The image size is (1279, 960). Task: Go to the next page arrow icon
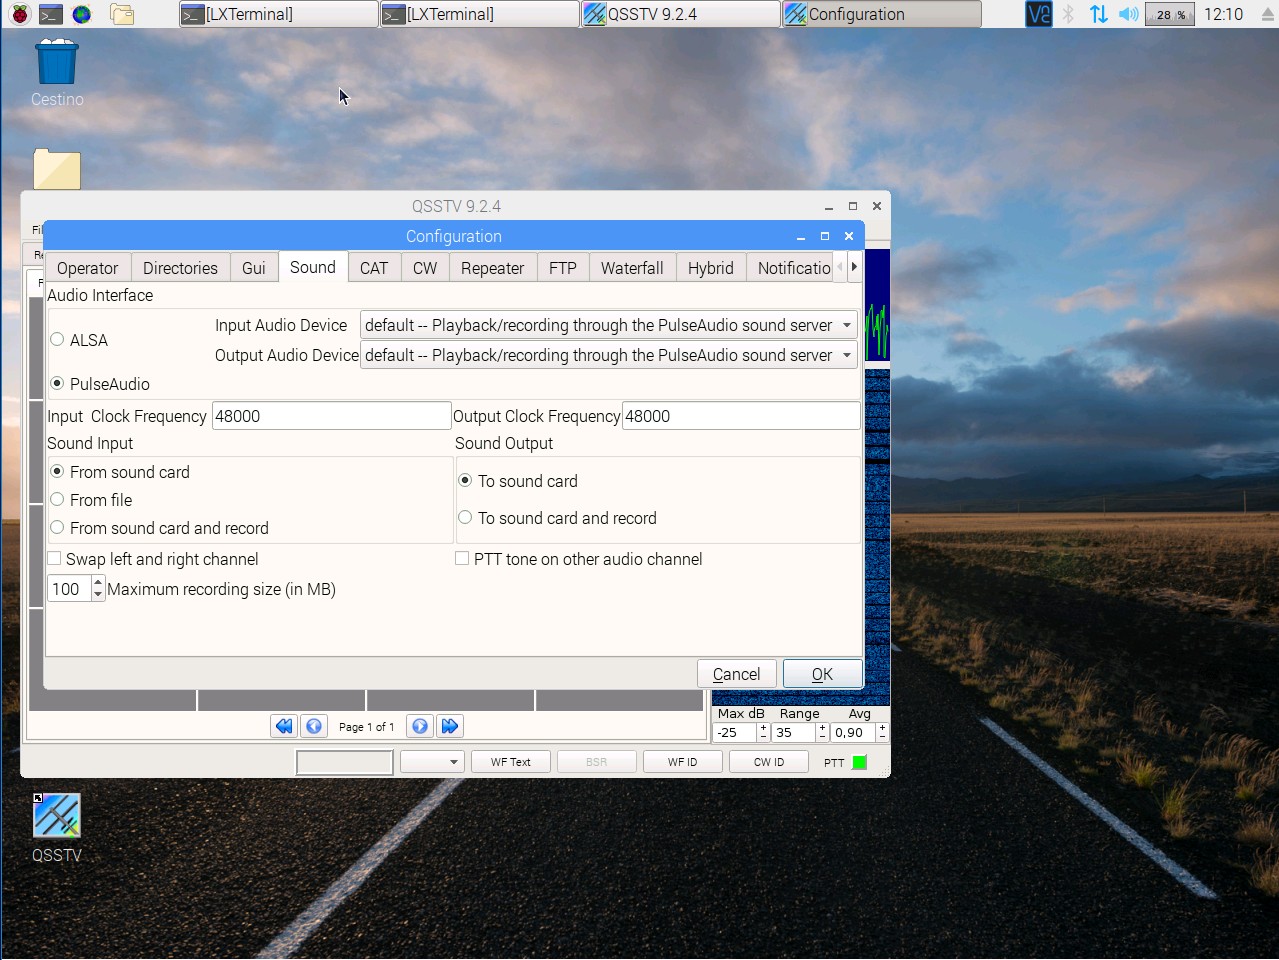click(x=419, y=726)
